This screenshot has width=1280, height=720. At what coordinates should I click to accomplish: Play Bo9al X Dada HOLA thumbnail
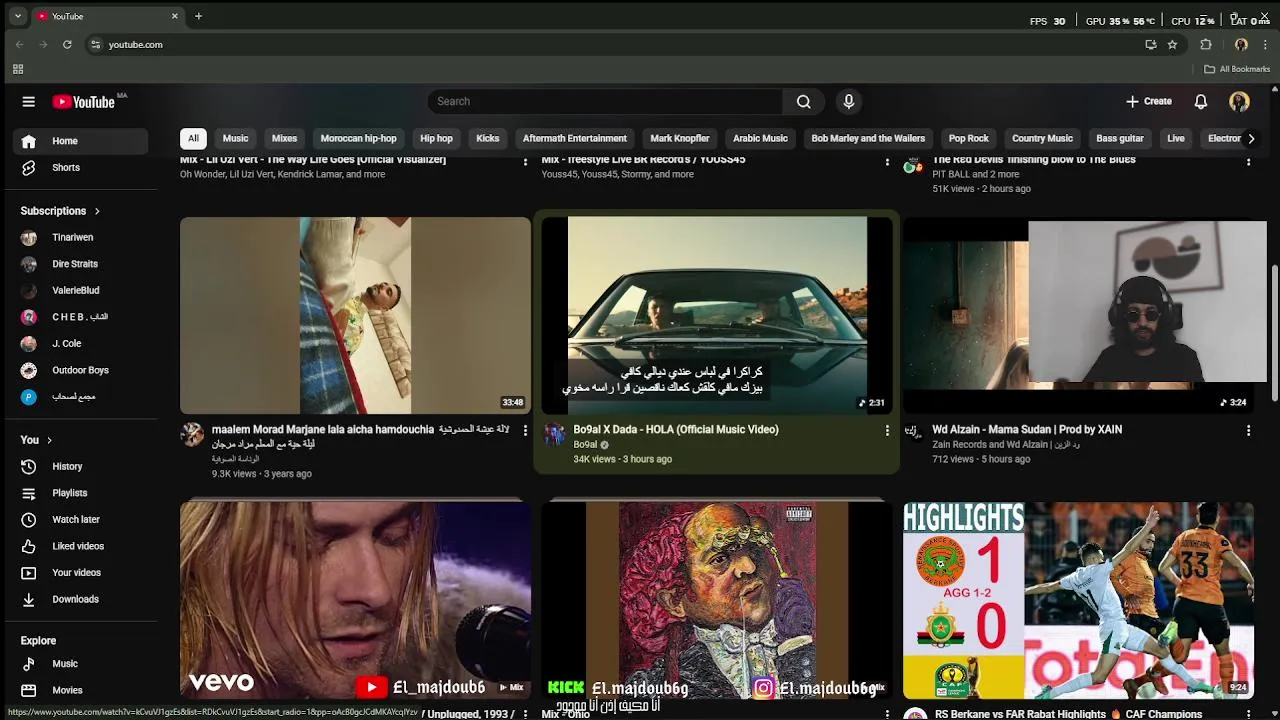pos(717,315)
